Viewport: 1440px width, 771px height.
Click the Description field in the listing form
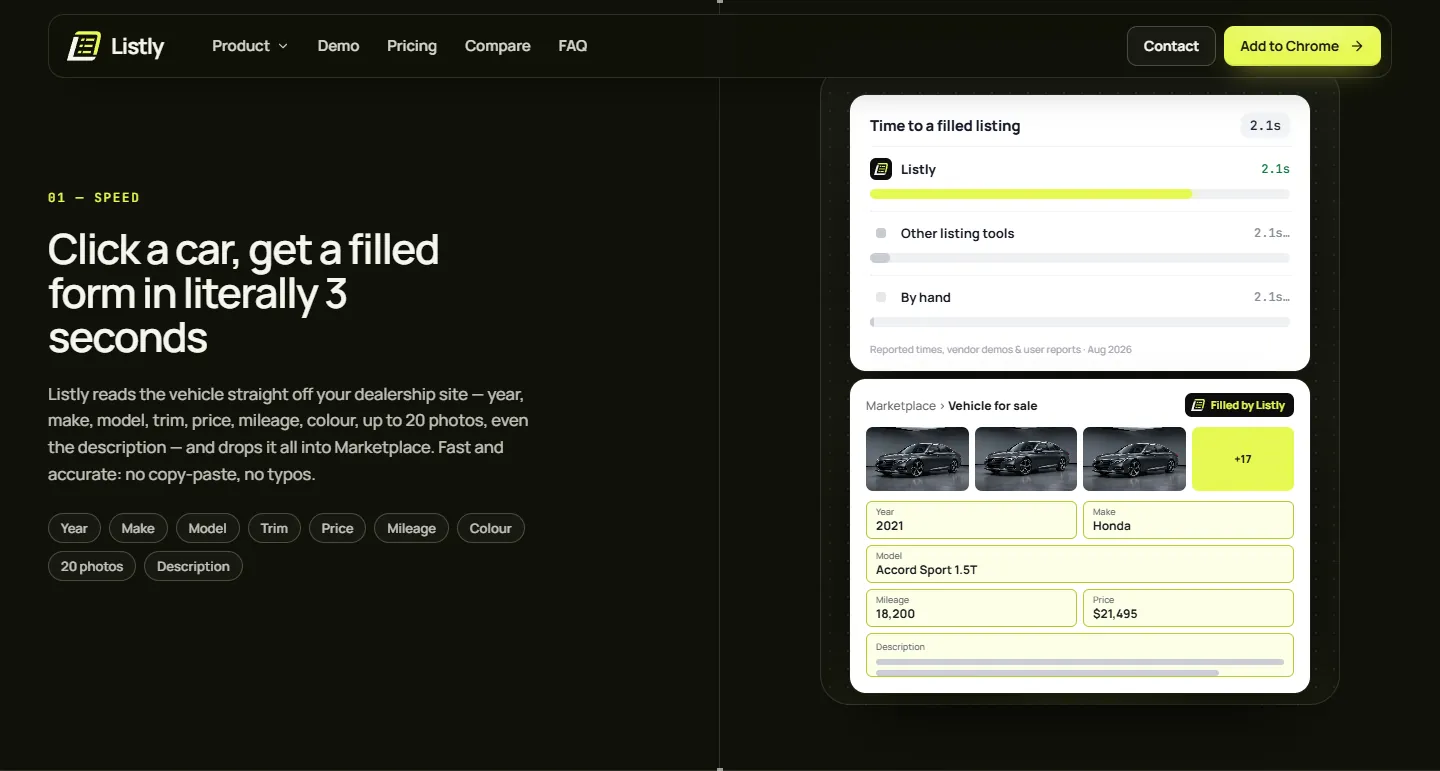pos(1080,655)
